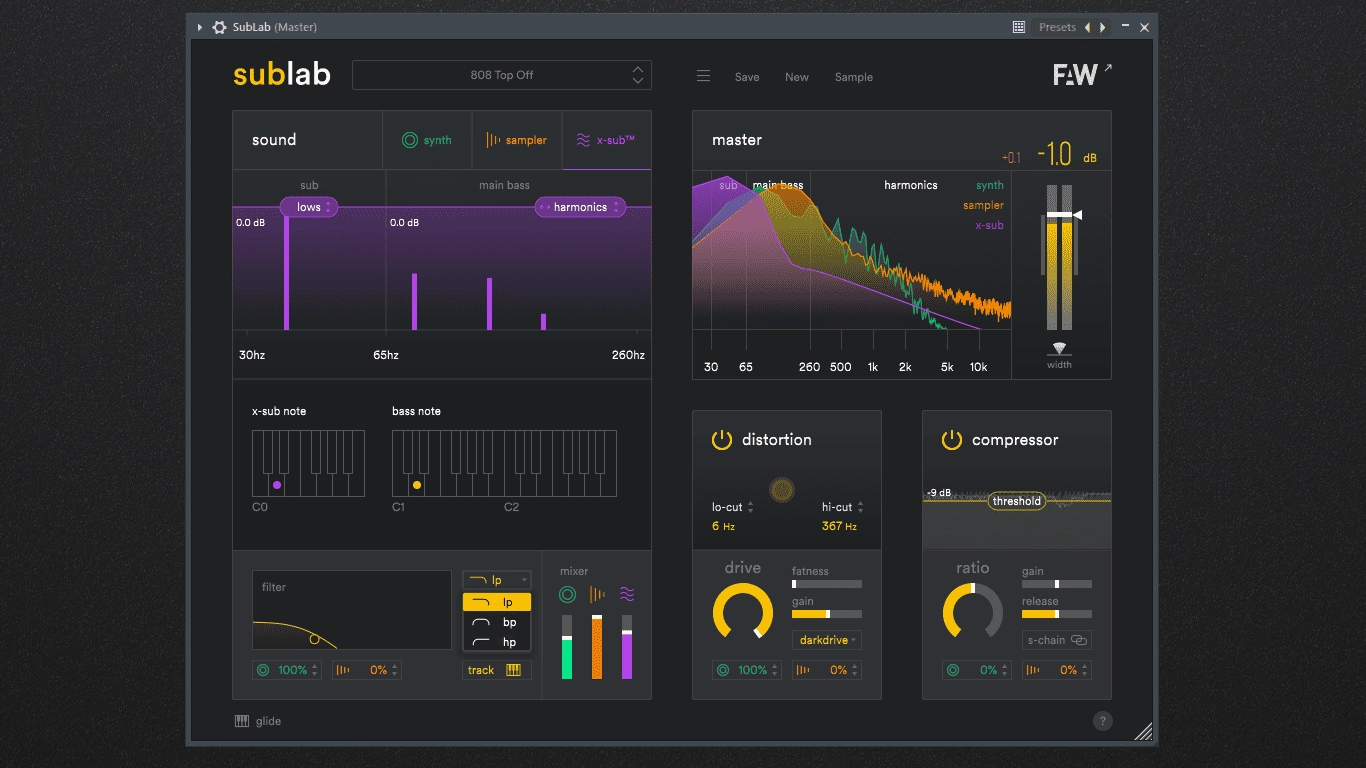The height and width of the screenshot is (768, 1366).
Task: Toggle the s-chain sidechain button
Action: [1057, 640]
